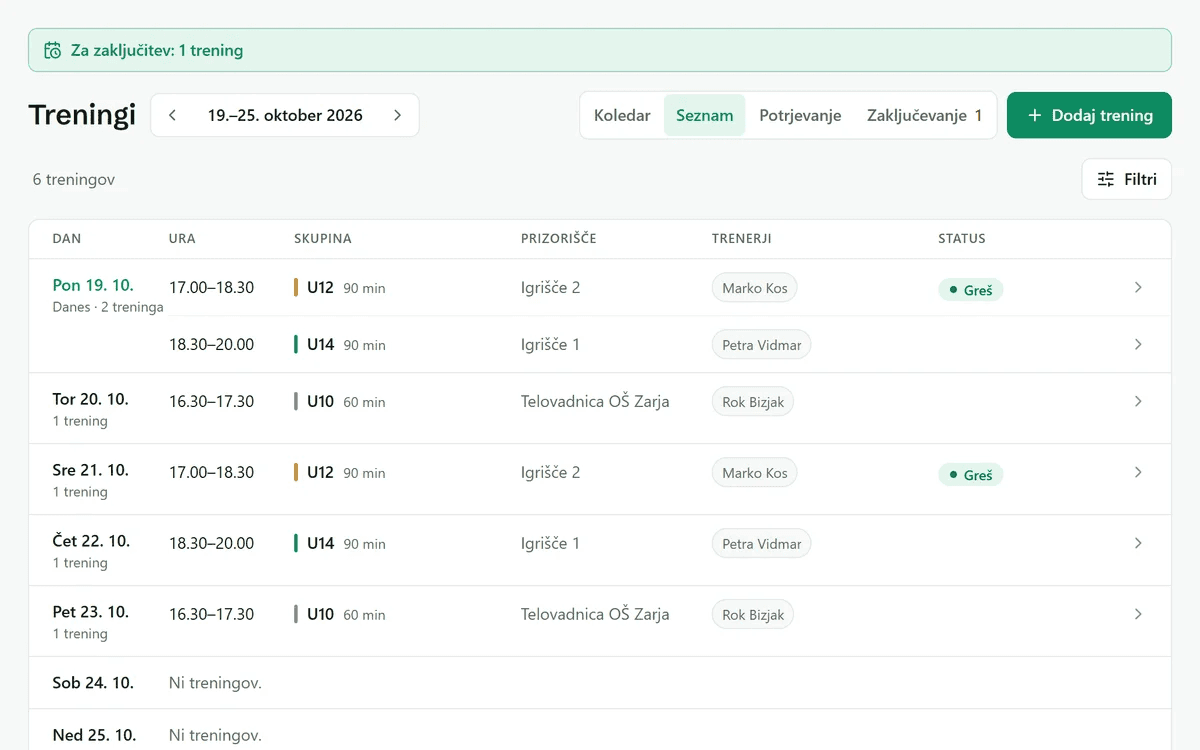This screenshot has width=1200, height=750.
Task: Click the Treningi page heading
Action: 82,115
